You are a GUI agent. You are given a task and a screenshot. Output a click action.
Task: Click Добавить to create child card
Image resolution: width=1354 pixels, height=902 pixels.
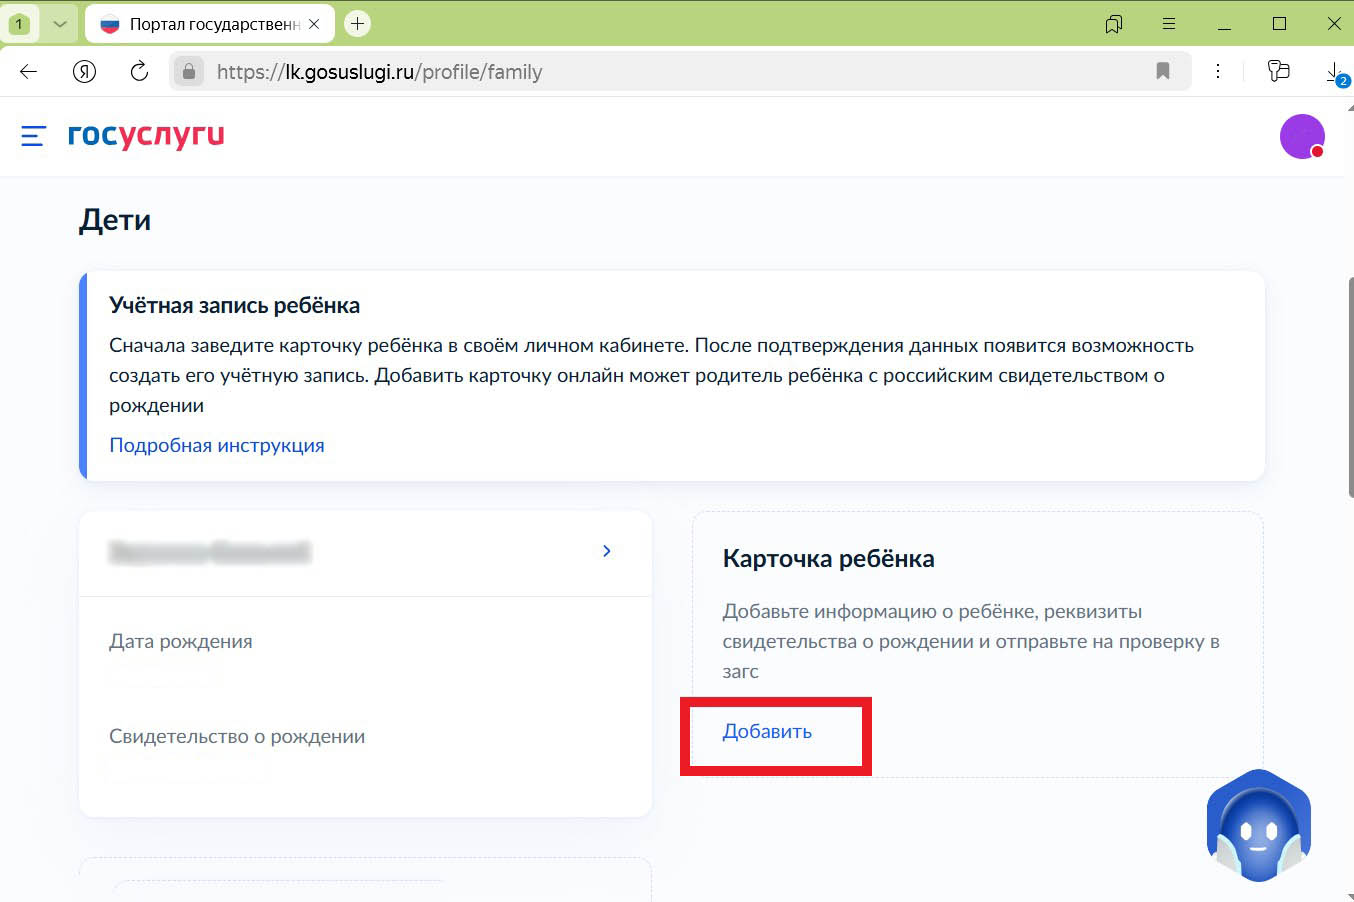point(768,731)
